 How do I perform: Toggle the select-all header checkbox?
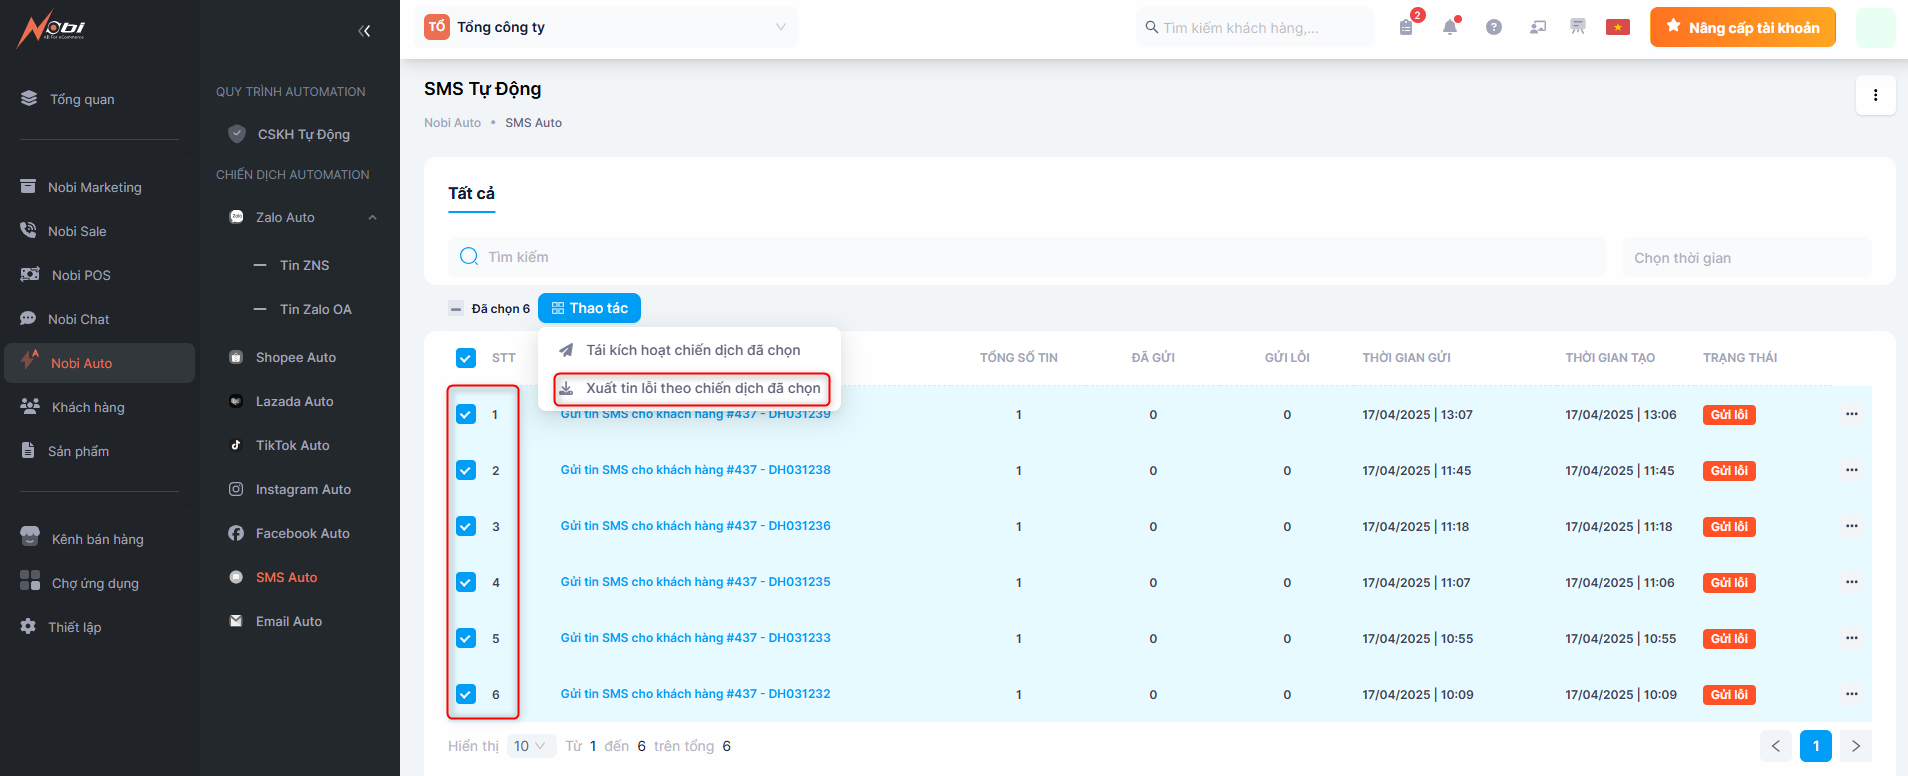click(466, 358)
